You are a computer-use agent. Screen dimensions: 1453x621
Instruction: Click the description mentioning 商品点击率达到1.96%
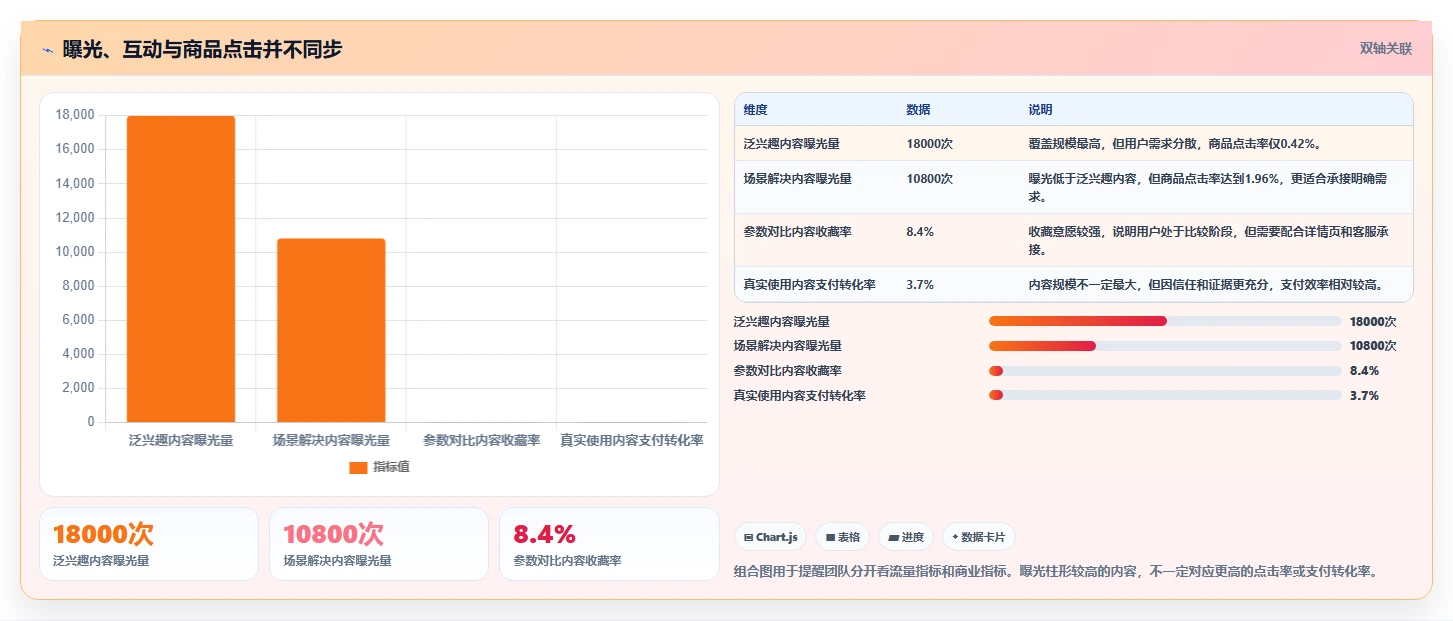click(x=1207, y=188)
